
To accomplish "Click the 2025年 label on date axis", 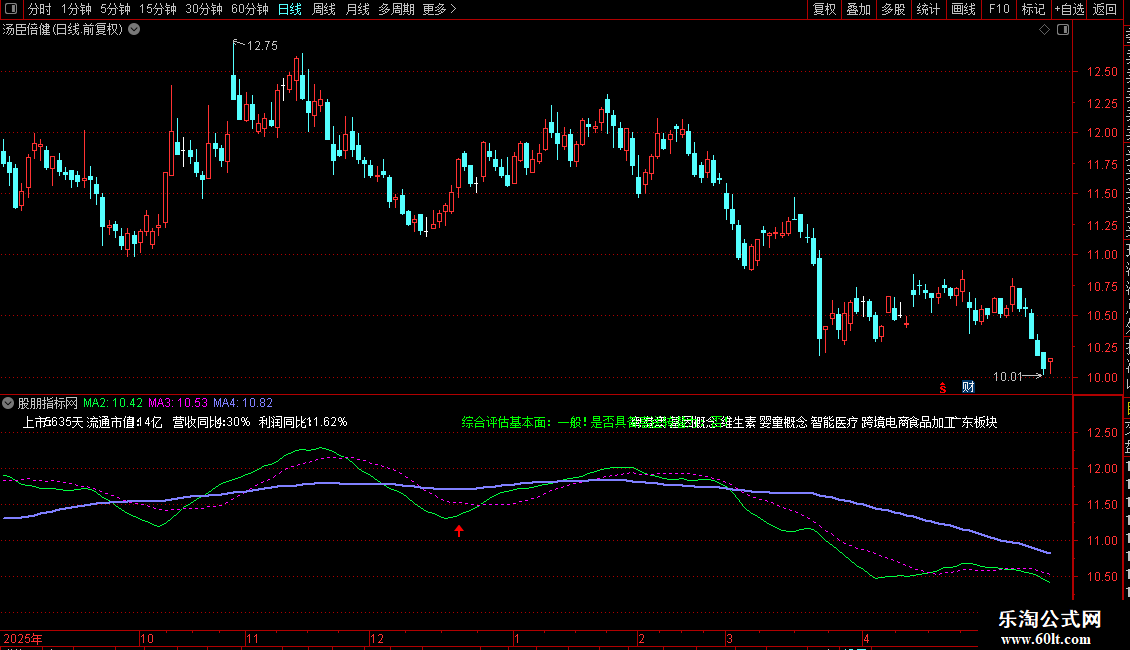I will coord(23,638).
